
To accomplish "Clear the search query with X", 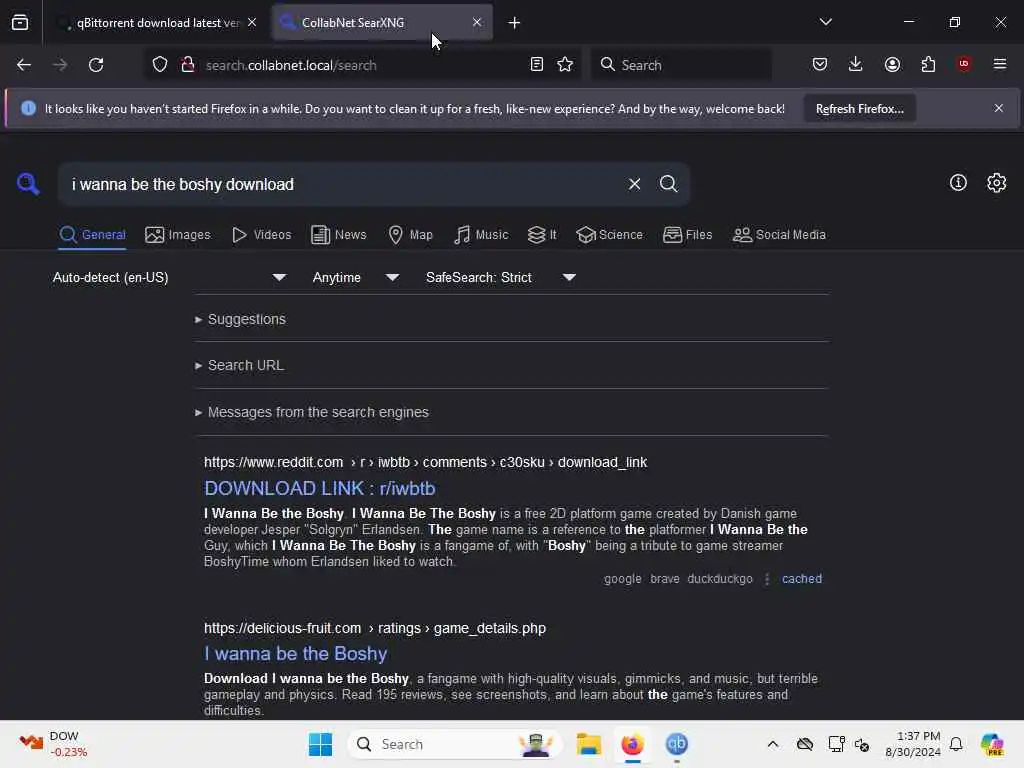I will coord(635,184).
